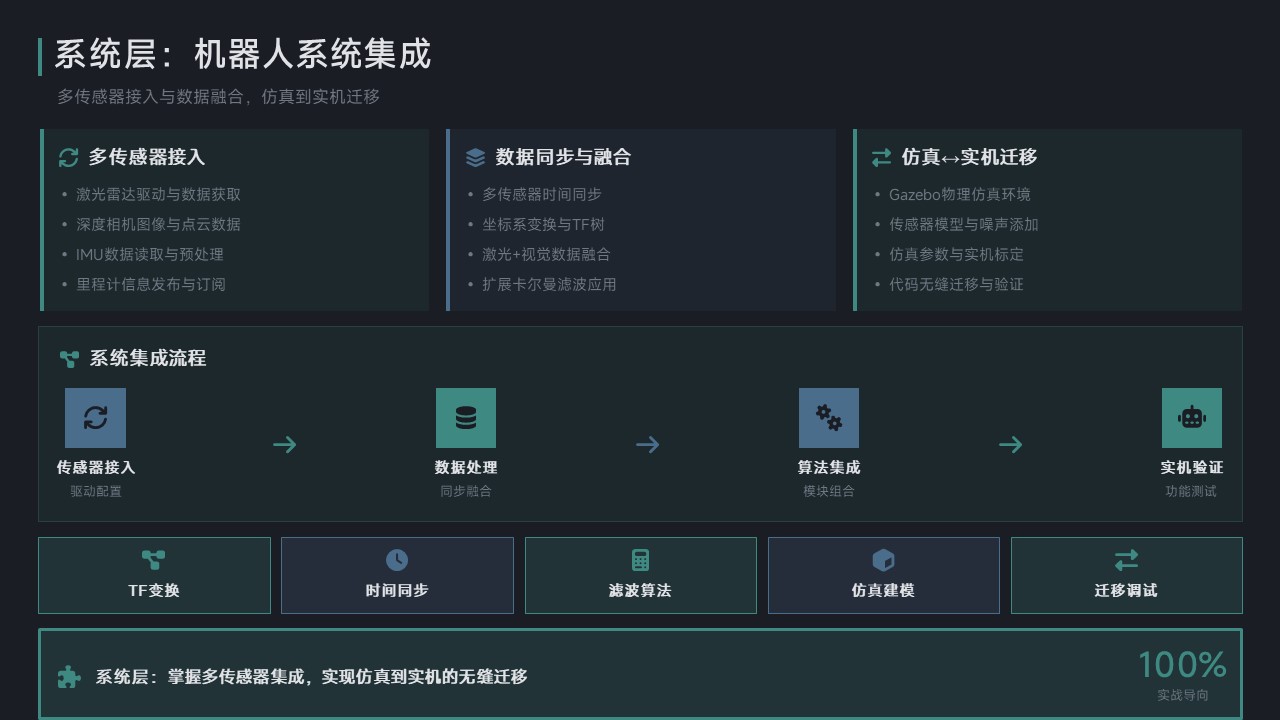Click the node diagram icon beside 系统集成流程
1280x720 pixels.
coord(69,358)
